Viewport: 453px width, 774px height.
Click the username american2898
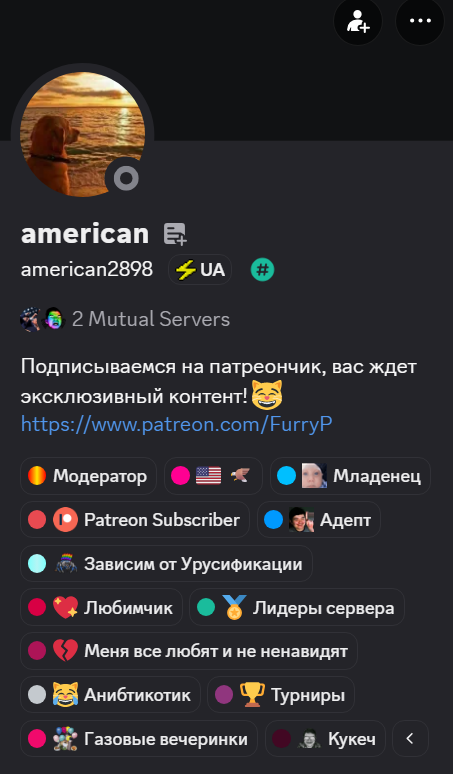(87, 270)
